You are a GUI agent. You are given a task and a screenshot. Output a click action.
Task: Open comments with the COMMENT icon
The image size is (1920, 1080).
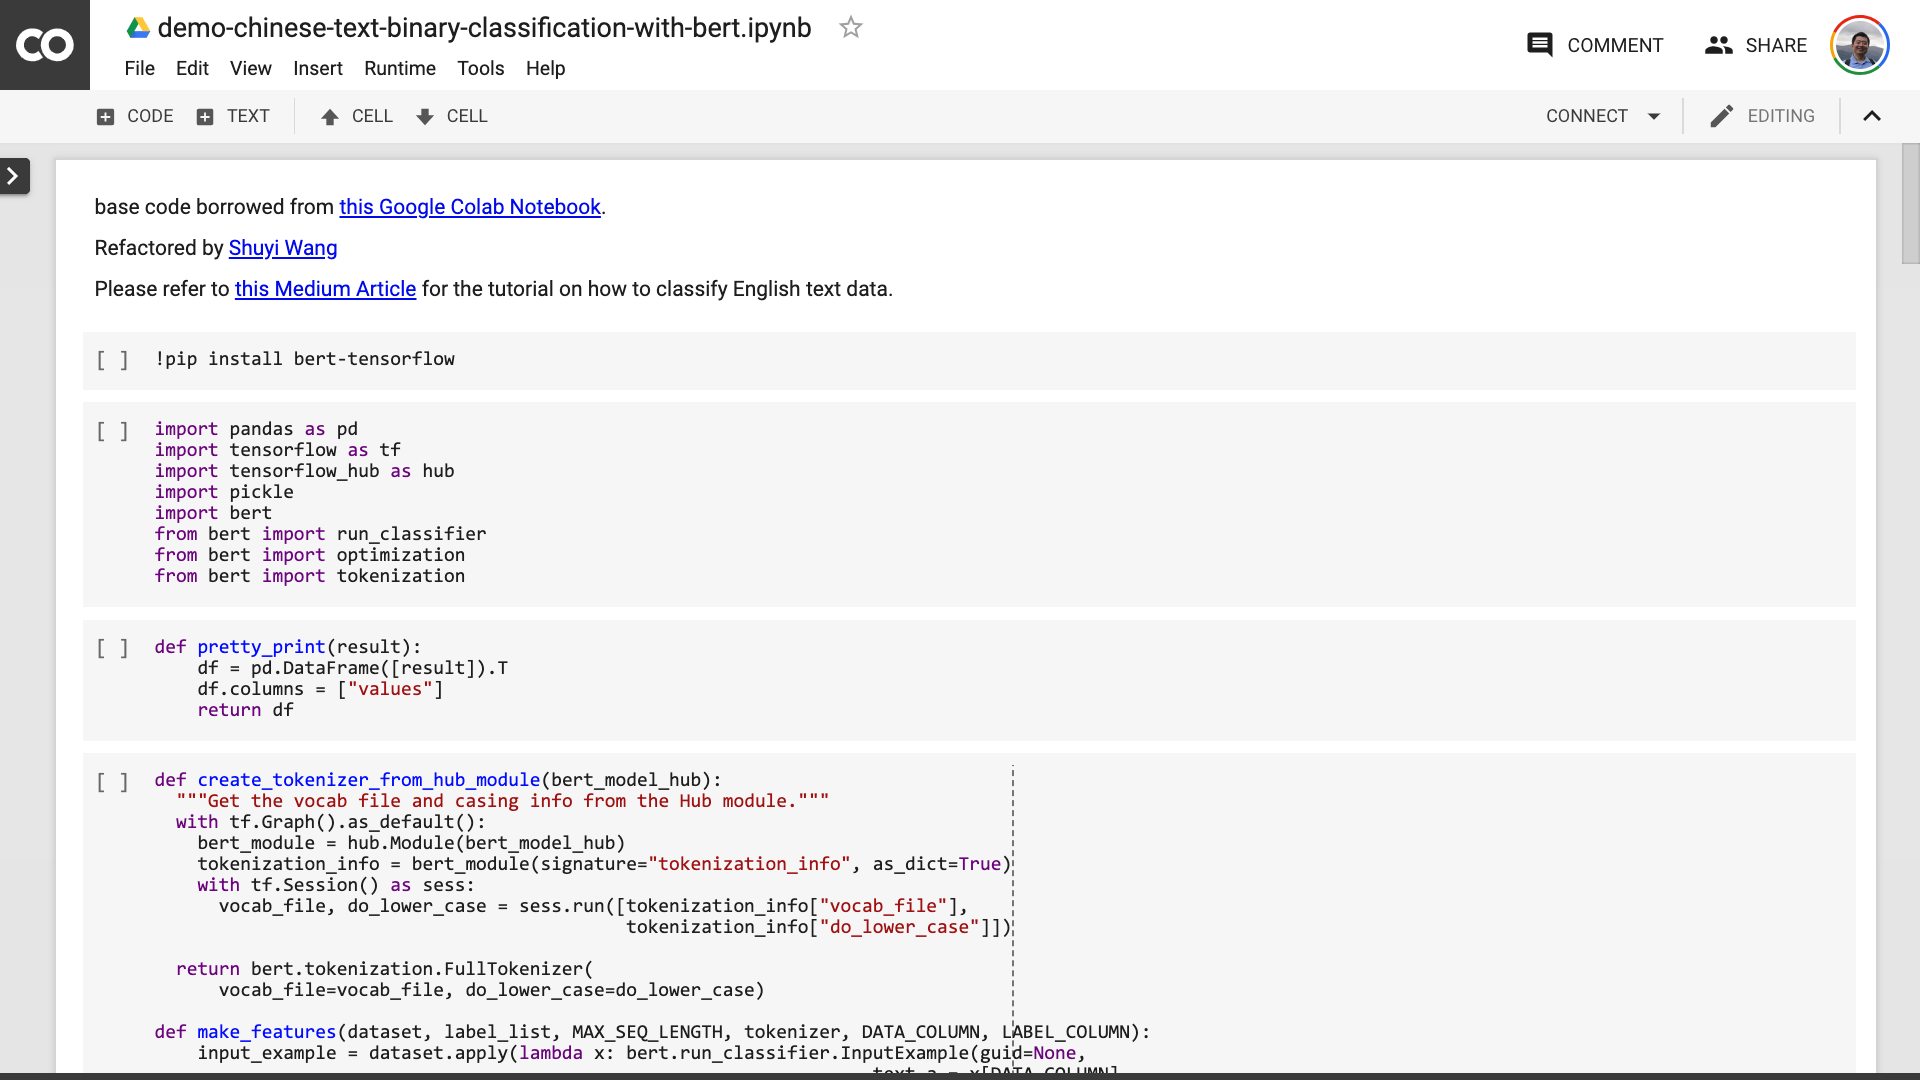click(x=1540, y=45)
